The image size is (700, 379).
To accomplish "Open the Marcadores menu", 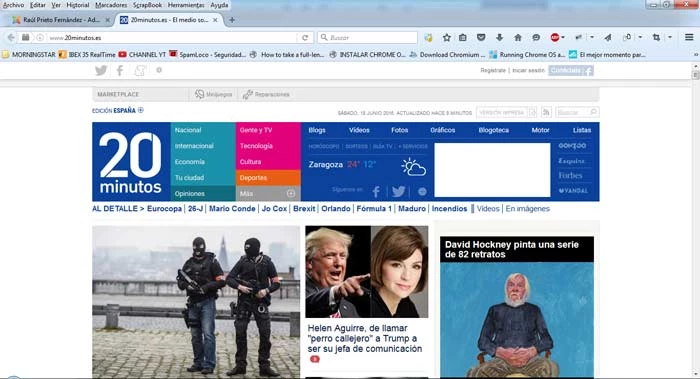I will (111, 5).
